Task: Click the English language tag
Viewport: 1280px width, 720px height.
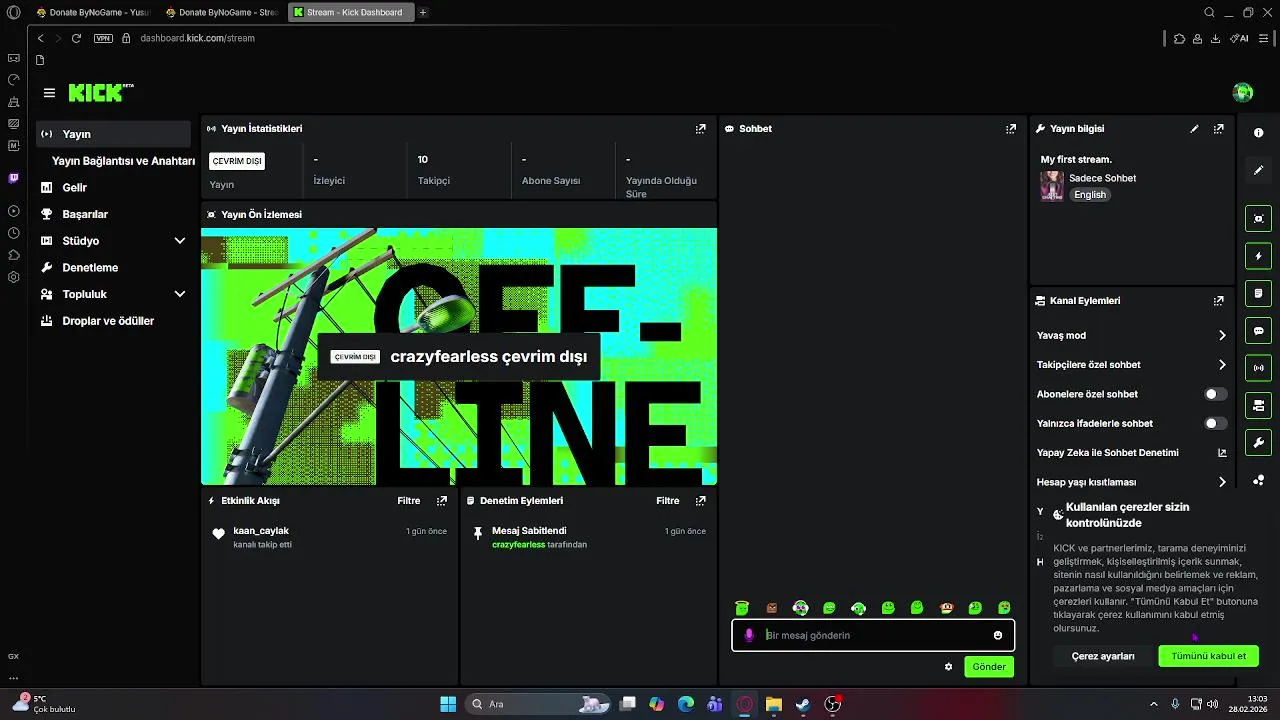Action: tap(1090, 195)
